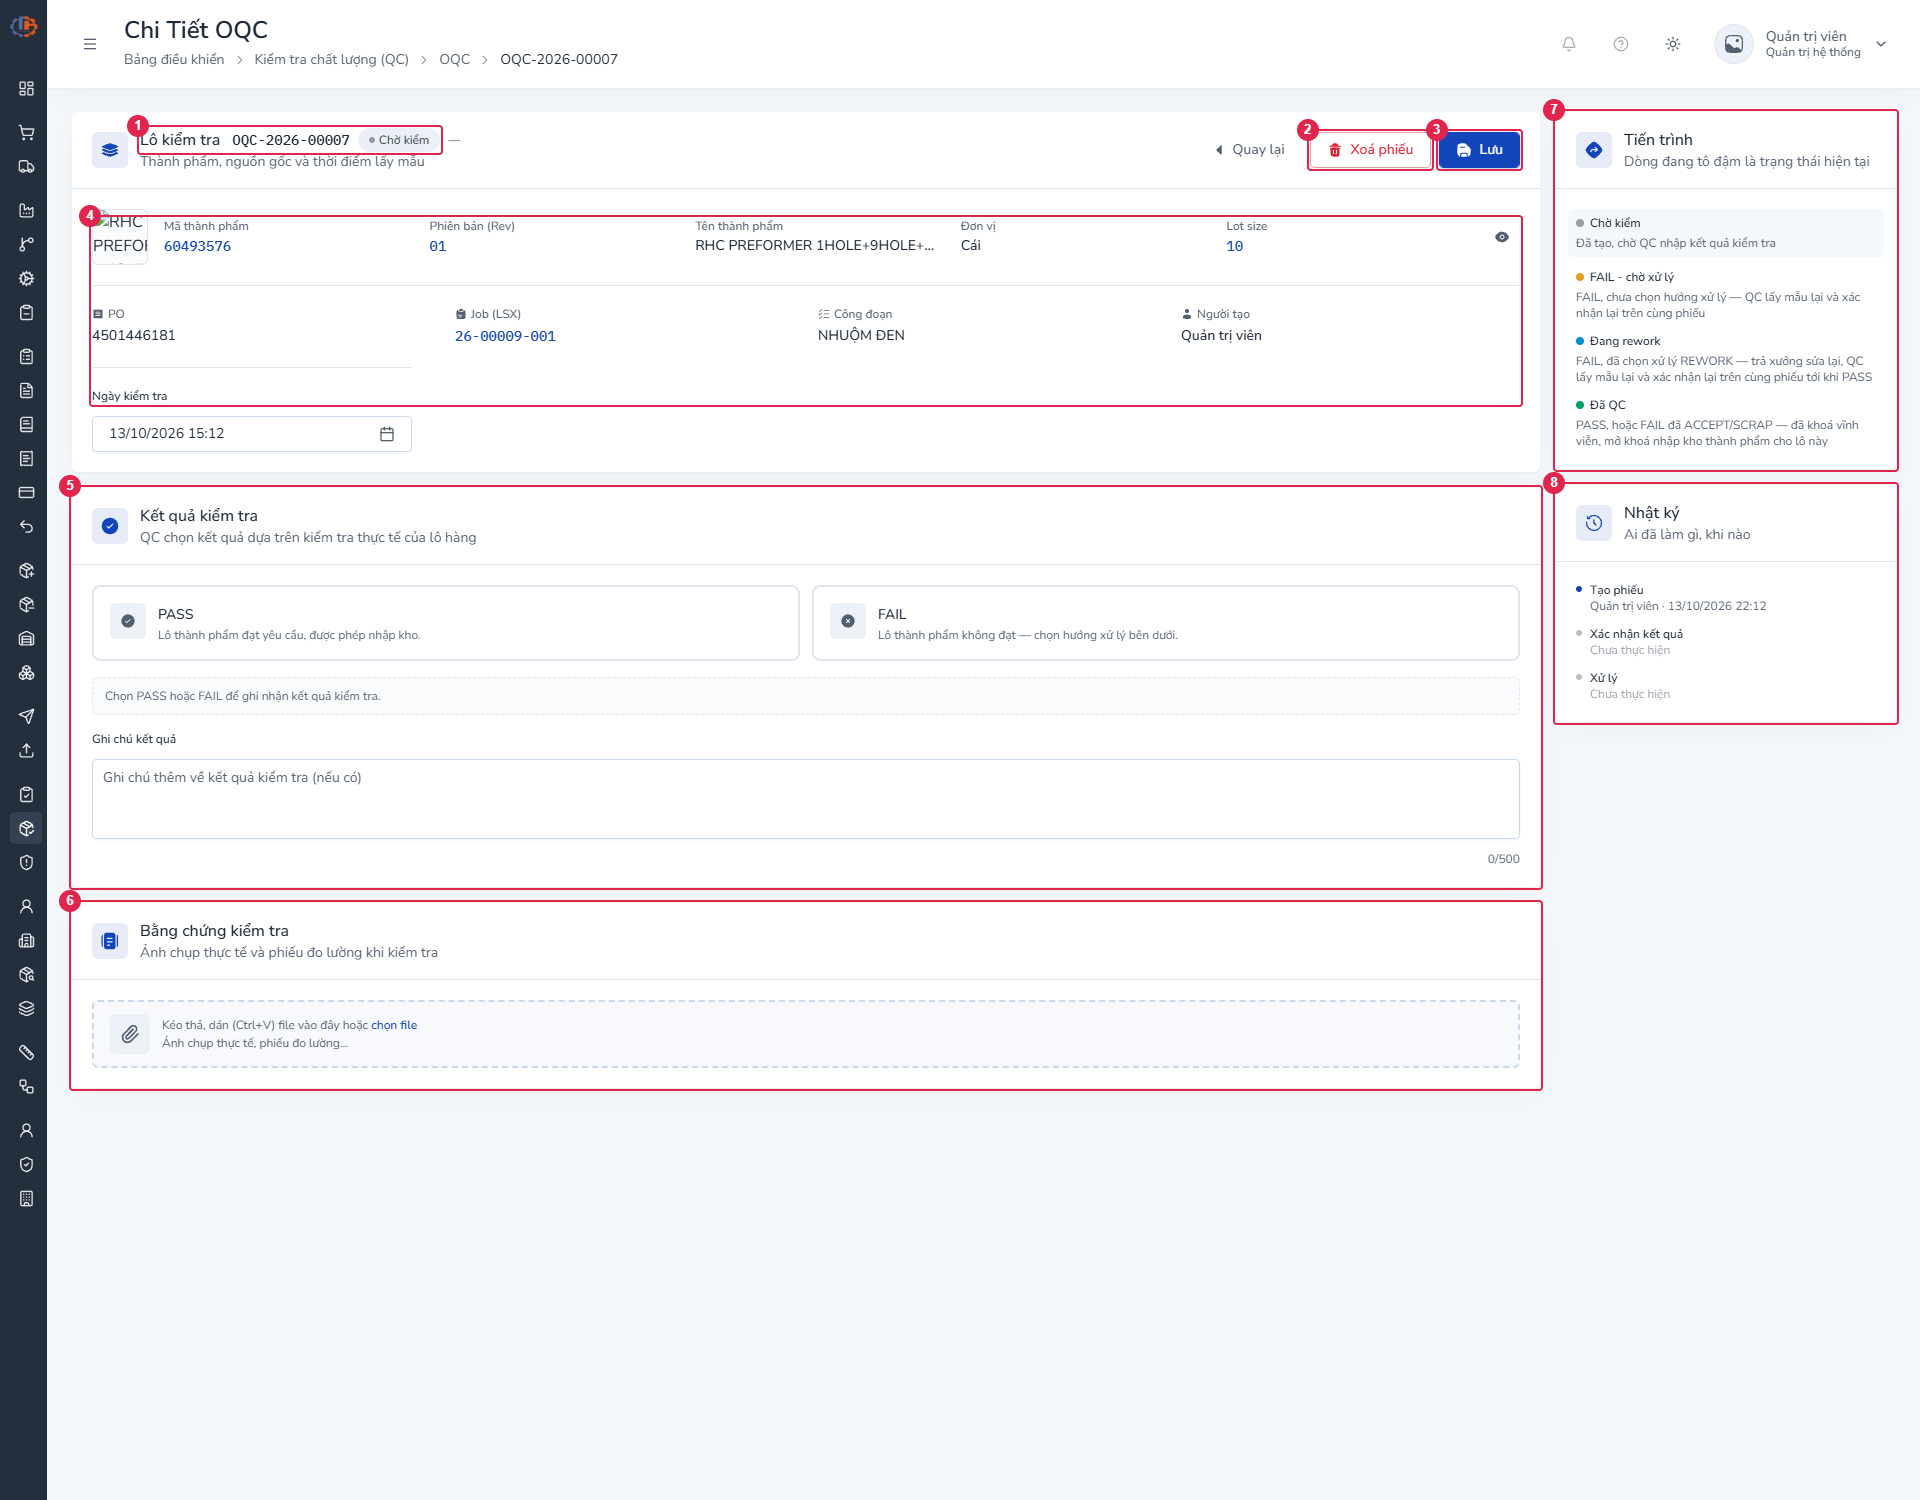Open the undo/return arrow sidebar icon

[27, 527]
